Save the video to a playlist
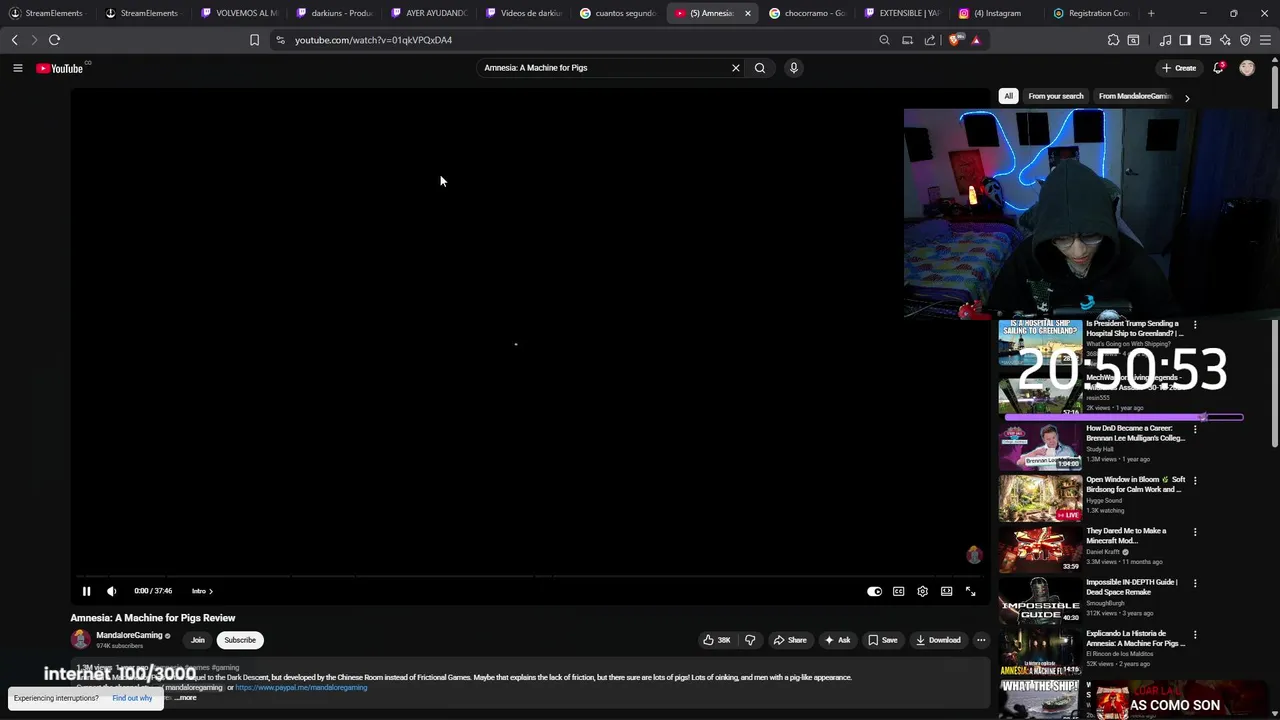The height and width of the screenshot is (720, 1280). point(882,640)
